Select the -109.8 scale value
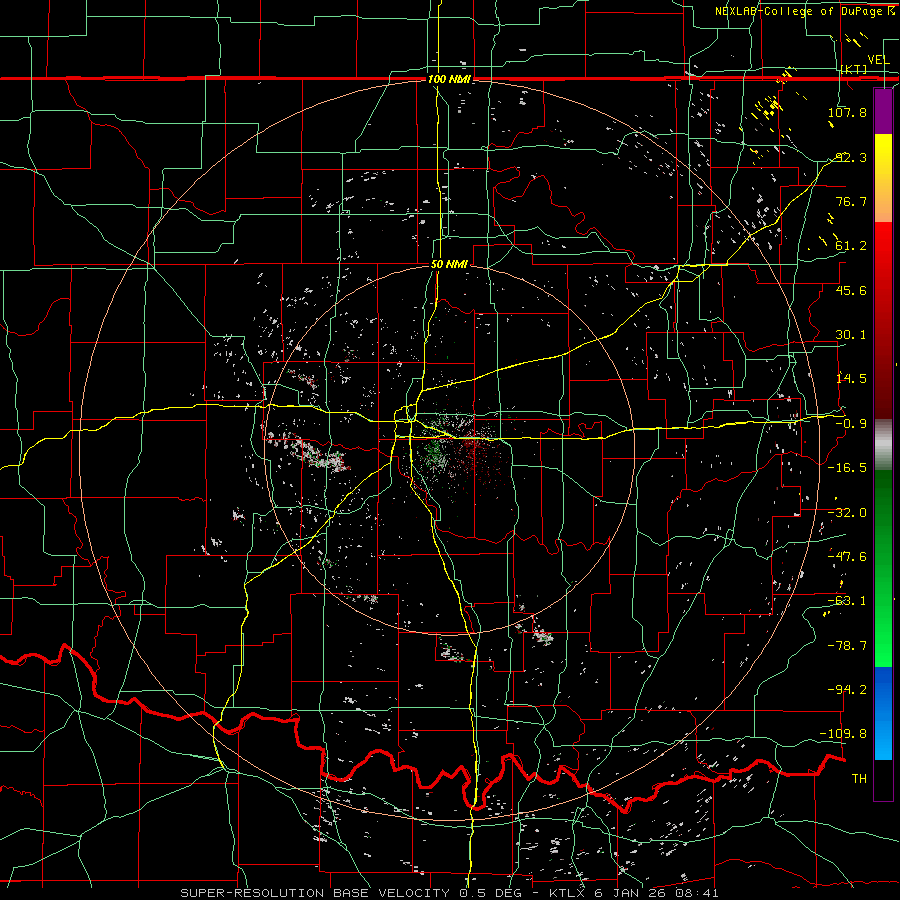 [x=844, y=734]
